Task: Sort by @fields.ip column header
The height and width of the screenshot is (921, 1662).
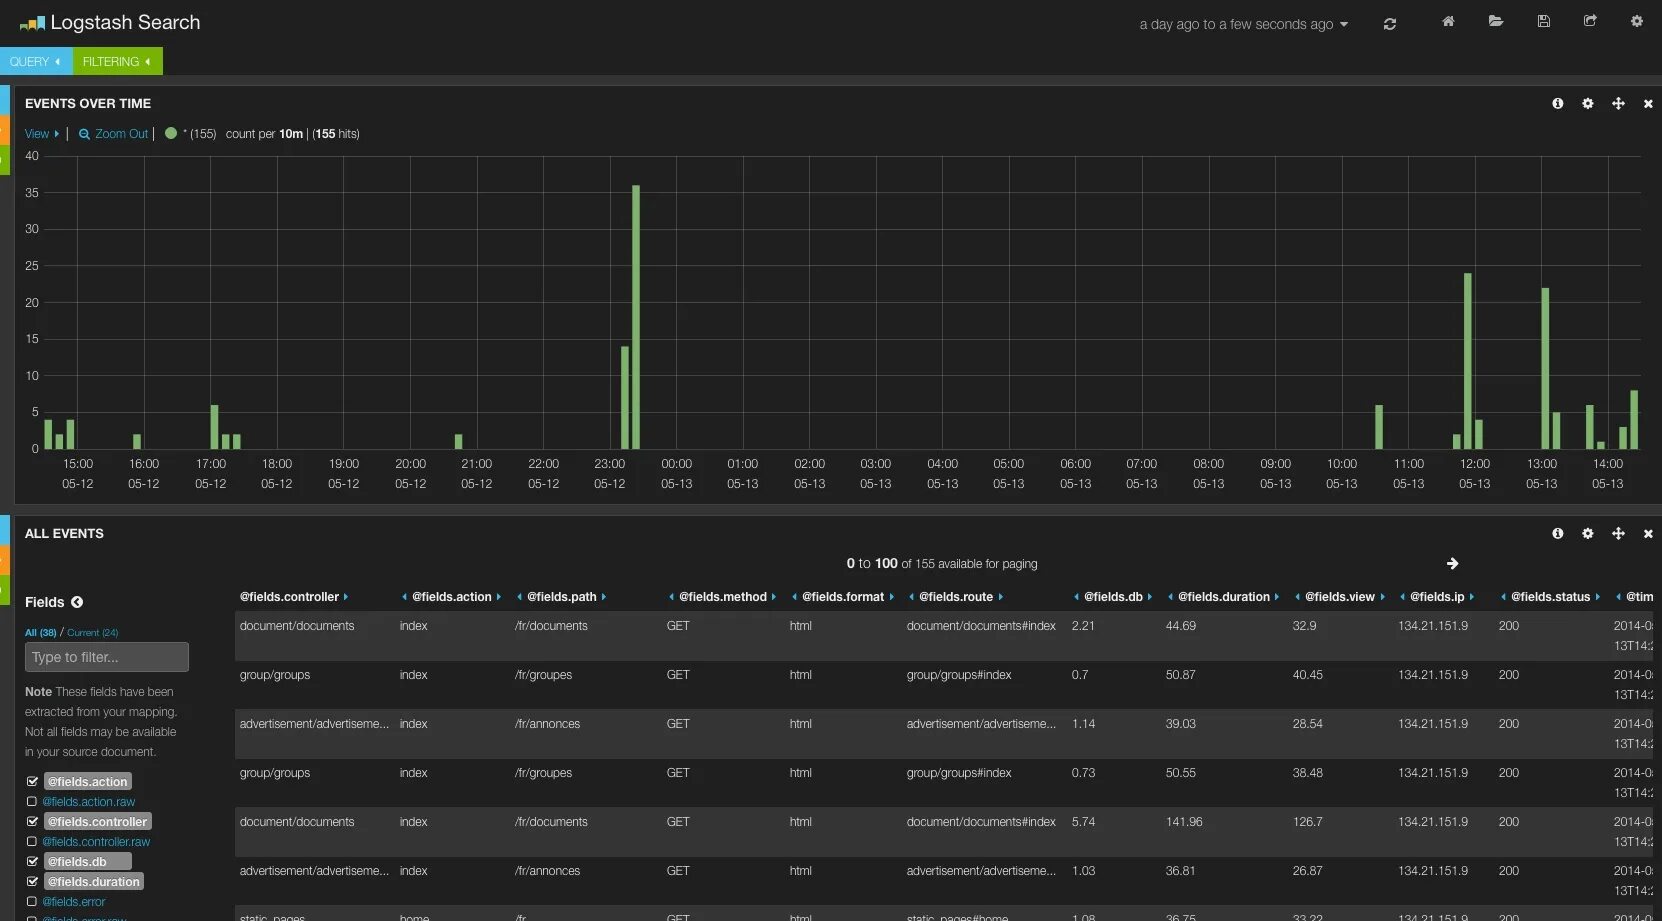Action: click(1436, 597)
